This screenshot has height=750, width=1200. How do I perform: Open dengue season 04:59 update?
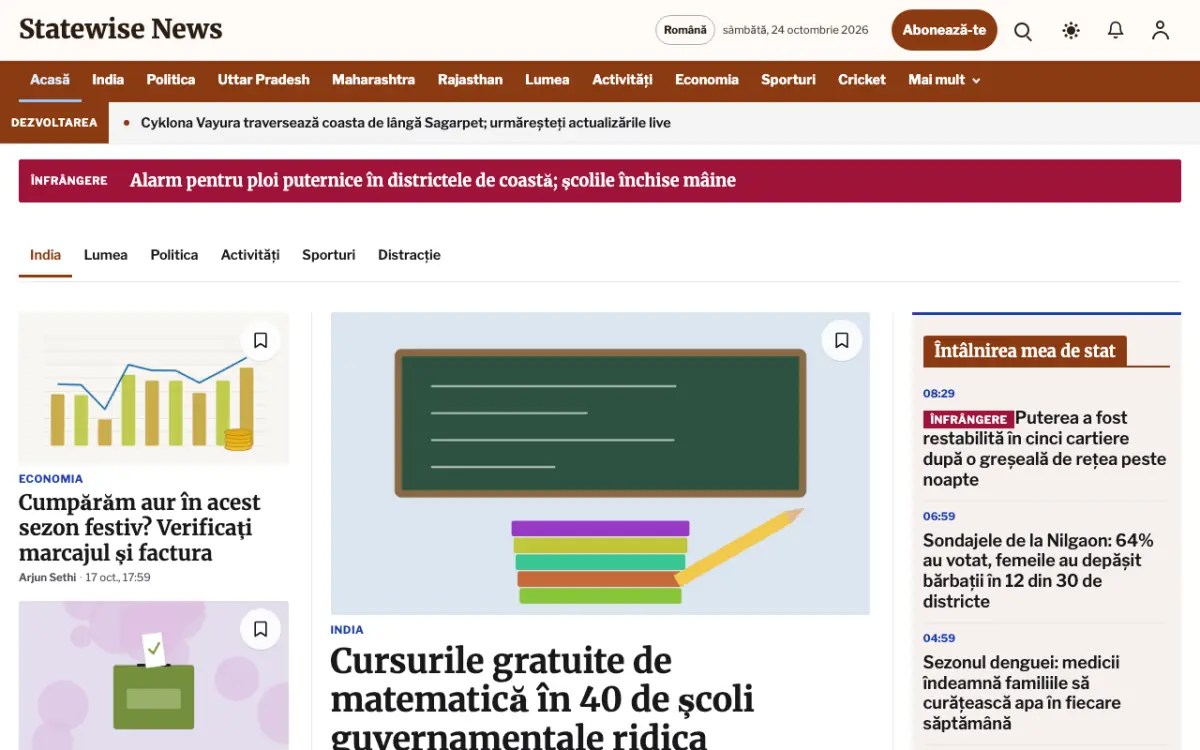[1022, 693]
